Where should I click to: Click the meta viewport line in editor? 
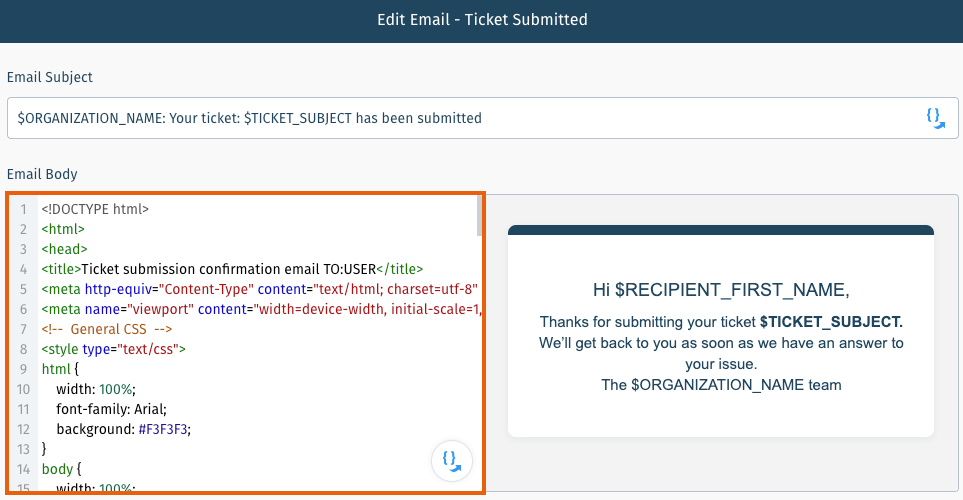tap(261, 309)
